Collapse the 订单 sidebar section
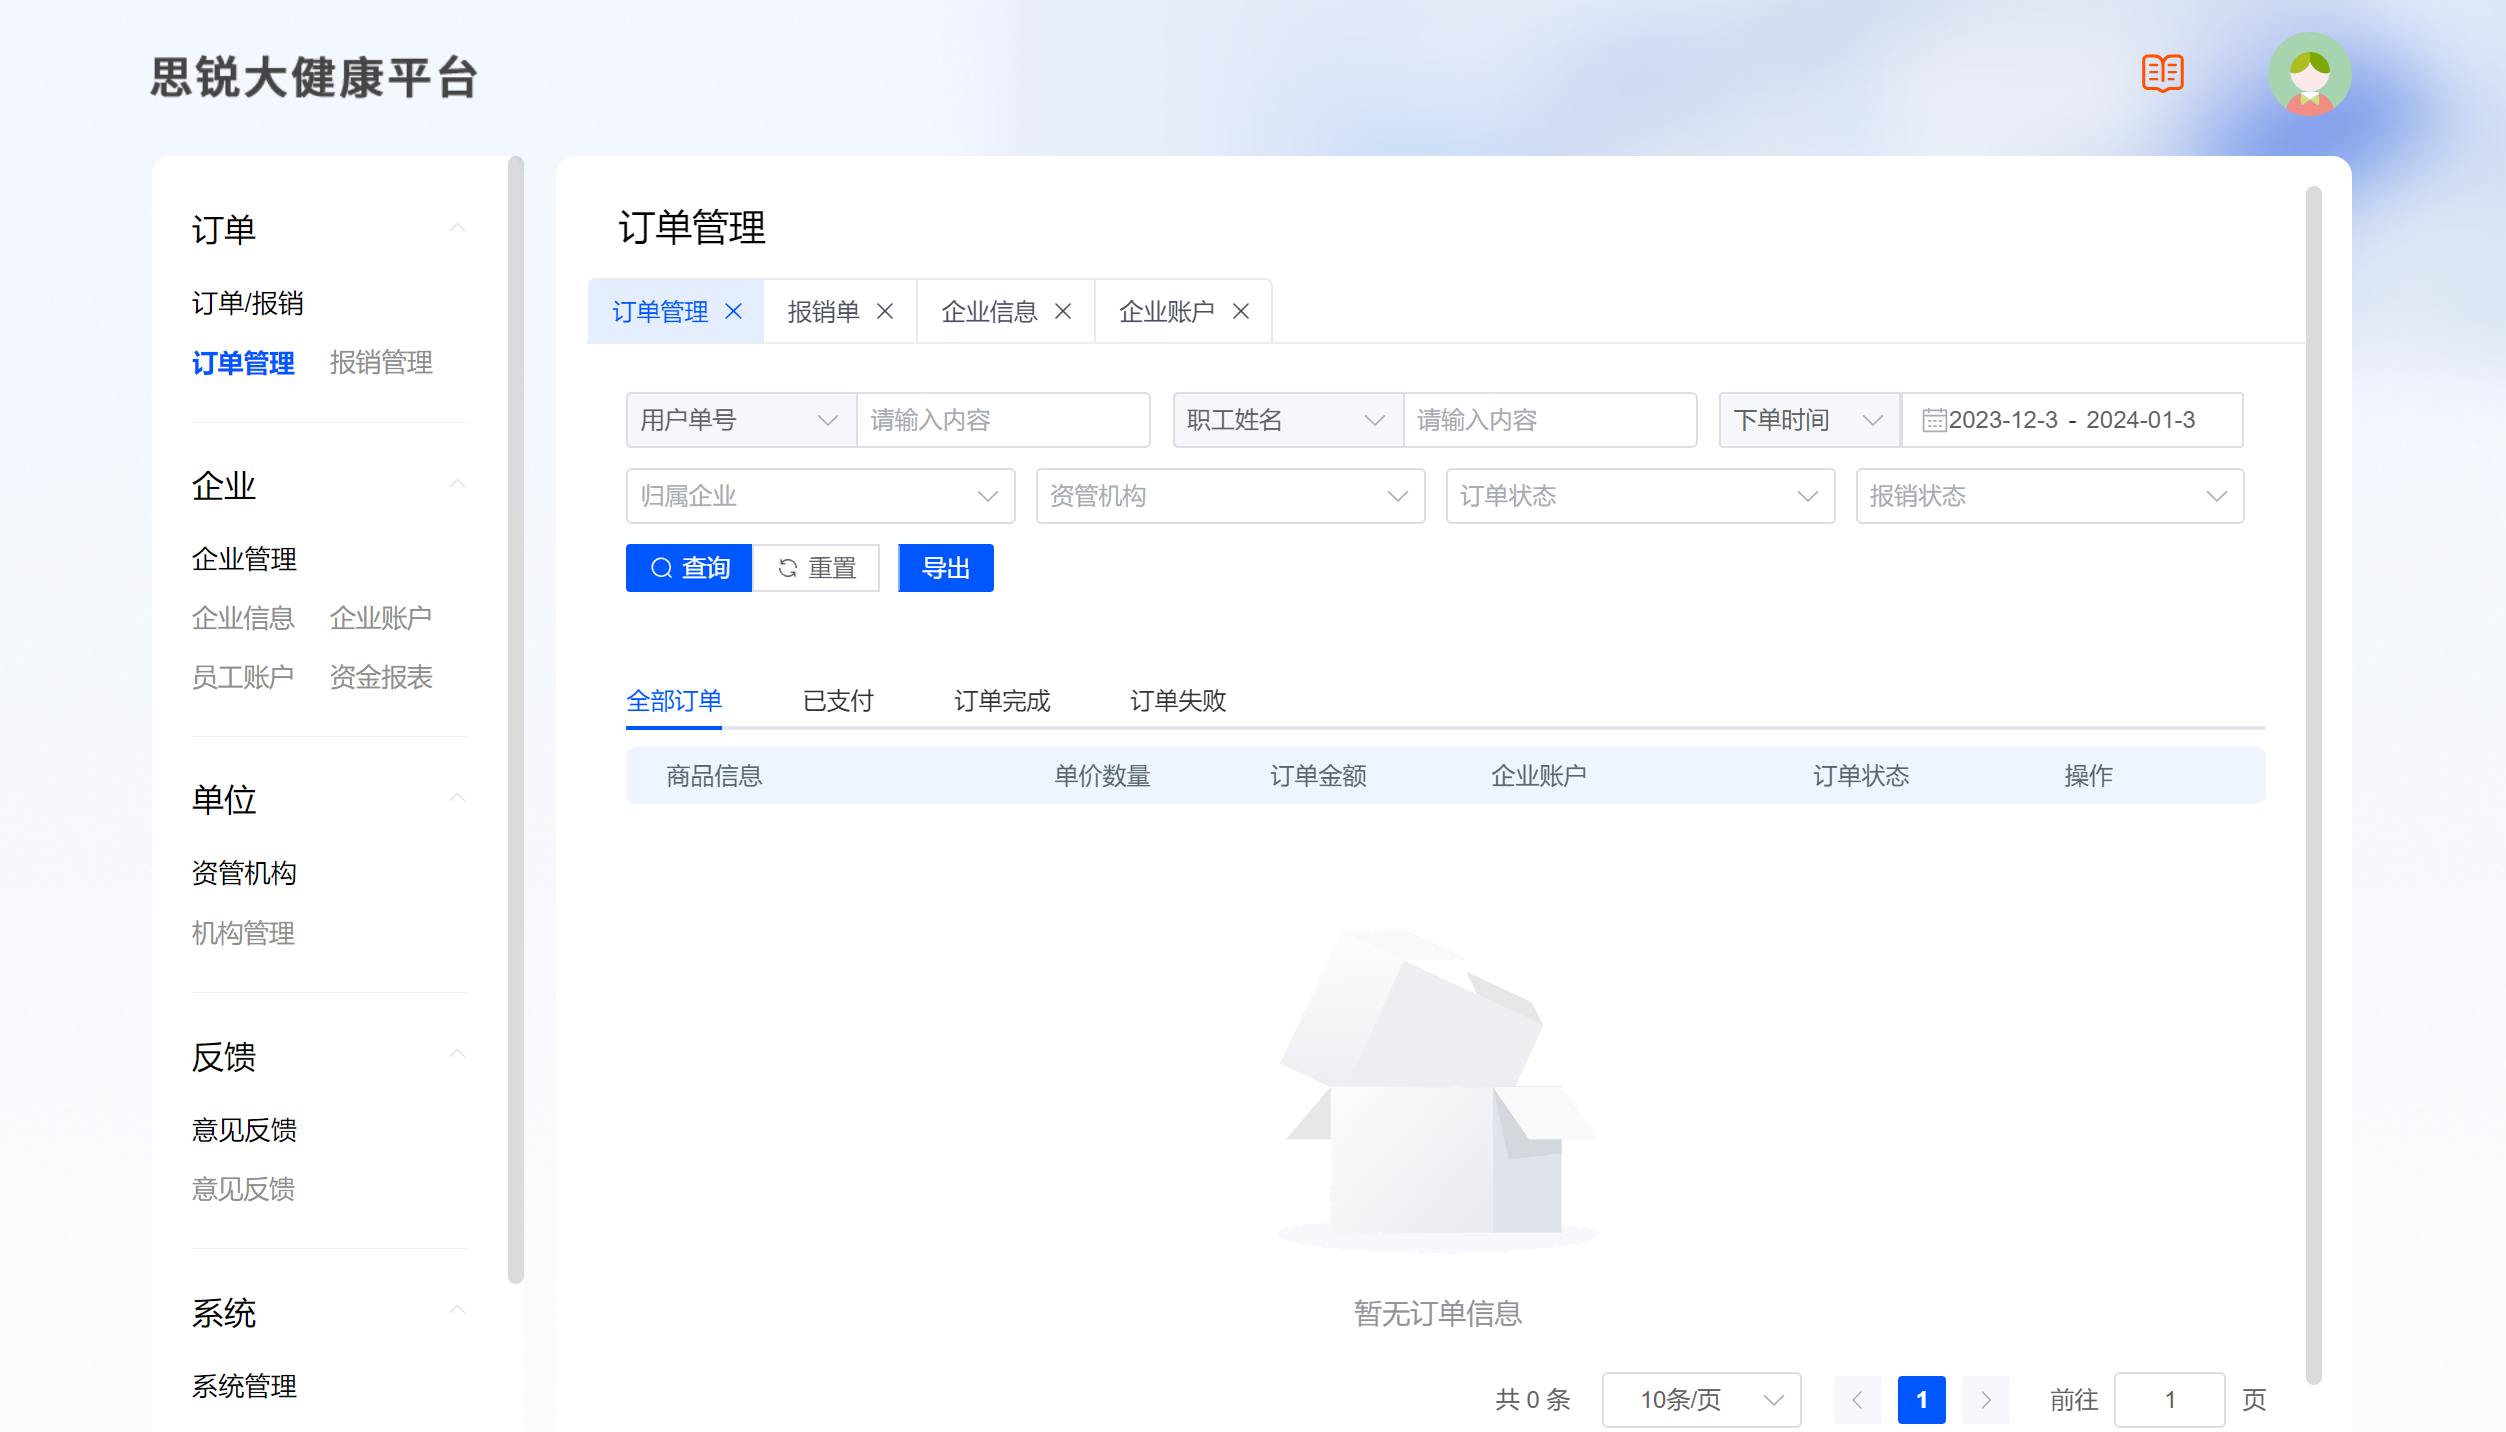 (457, 229)
